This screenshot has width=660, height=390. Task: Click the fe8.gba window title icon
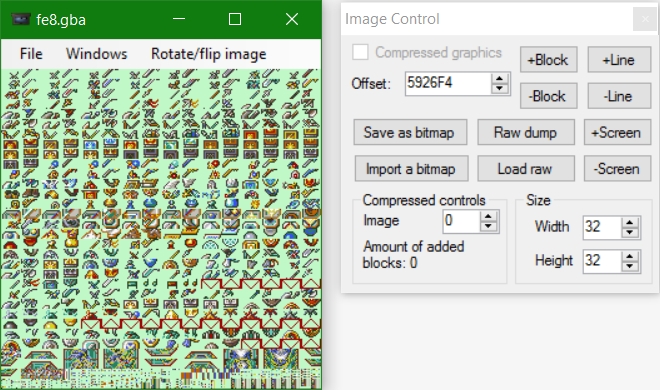(20, 19)
